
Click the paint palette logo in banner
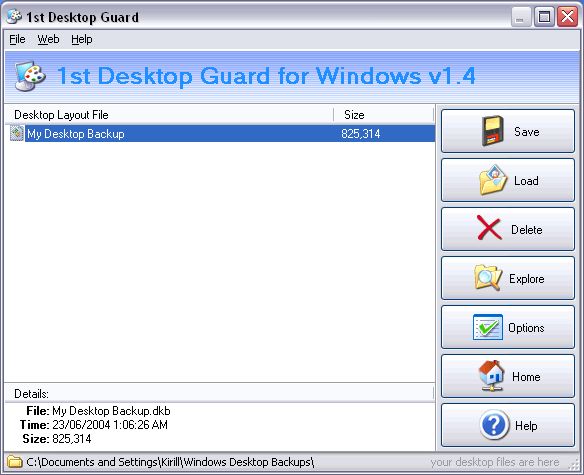coord(31,76)
